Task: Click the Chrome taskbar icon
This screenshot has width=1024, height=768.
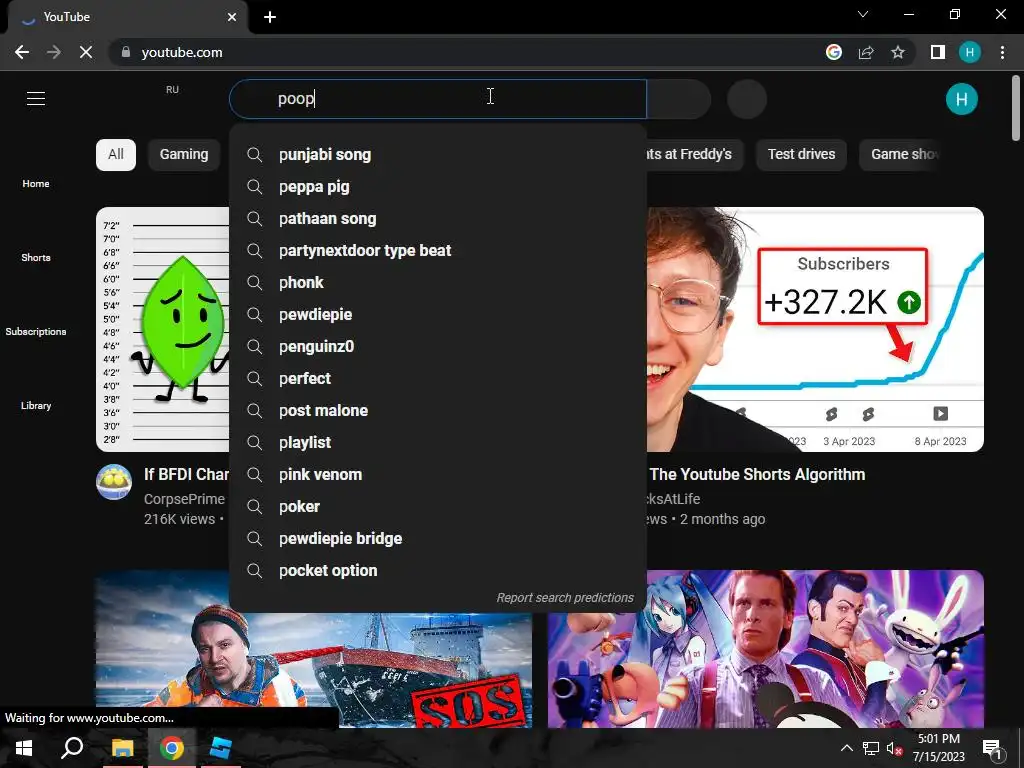Action: point(172,748)
